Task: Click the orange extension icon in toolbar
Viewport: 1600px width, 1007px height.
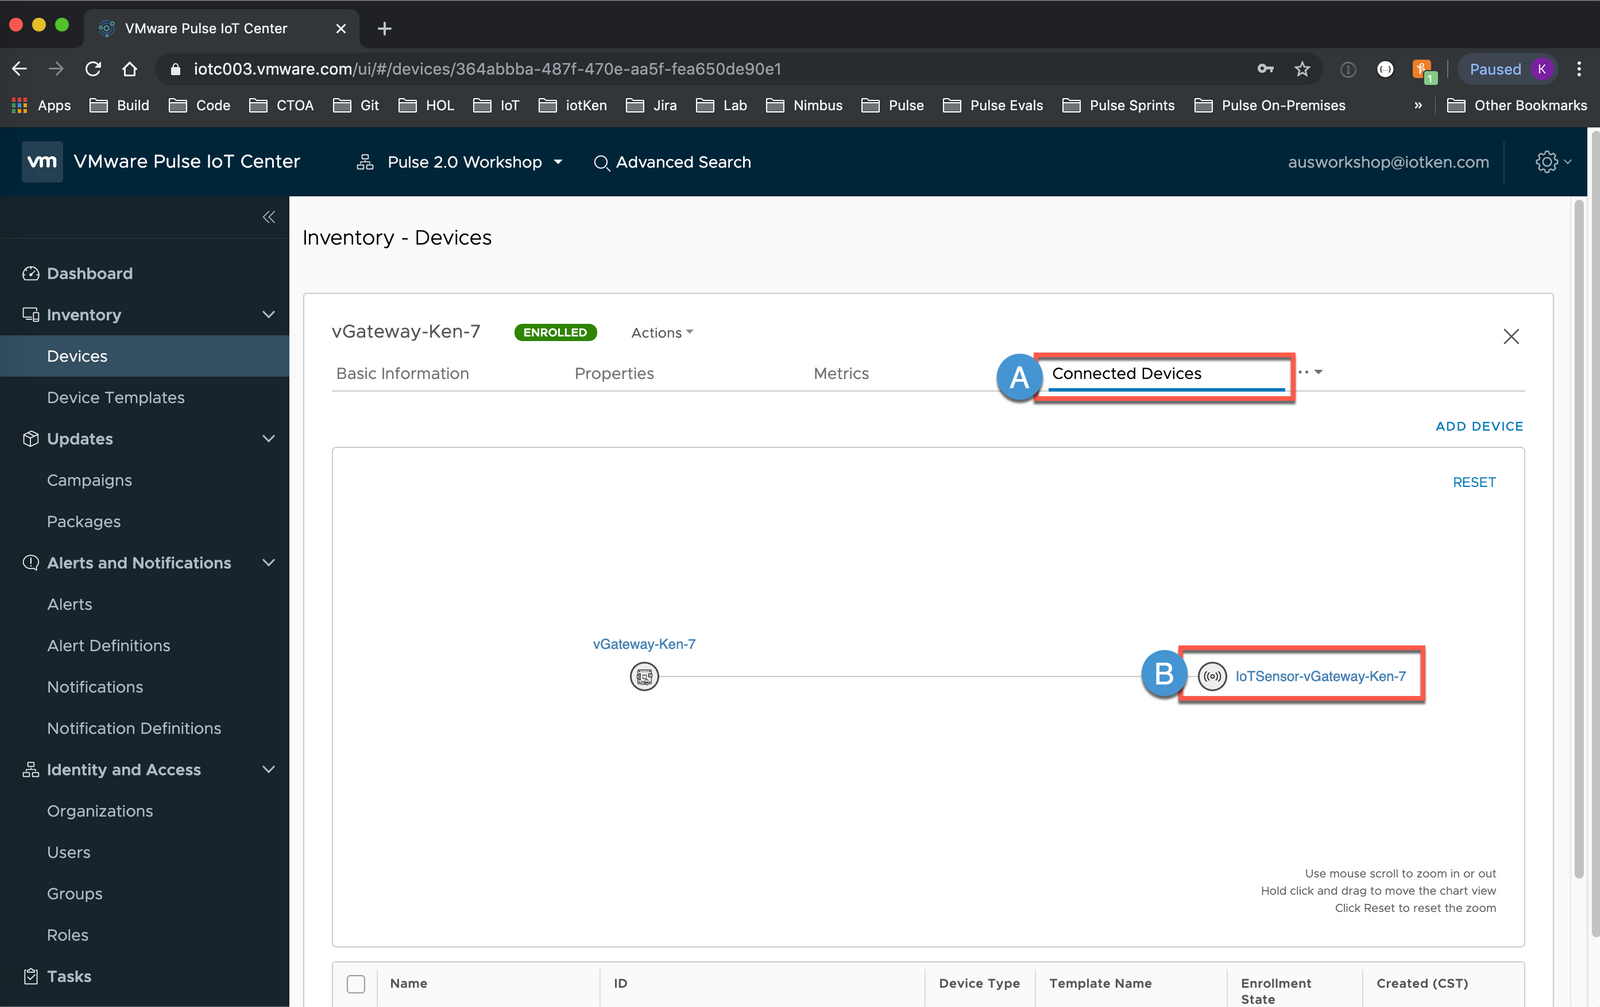Action: tap(1422, 69)
